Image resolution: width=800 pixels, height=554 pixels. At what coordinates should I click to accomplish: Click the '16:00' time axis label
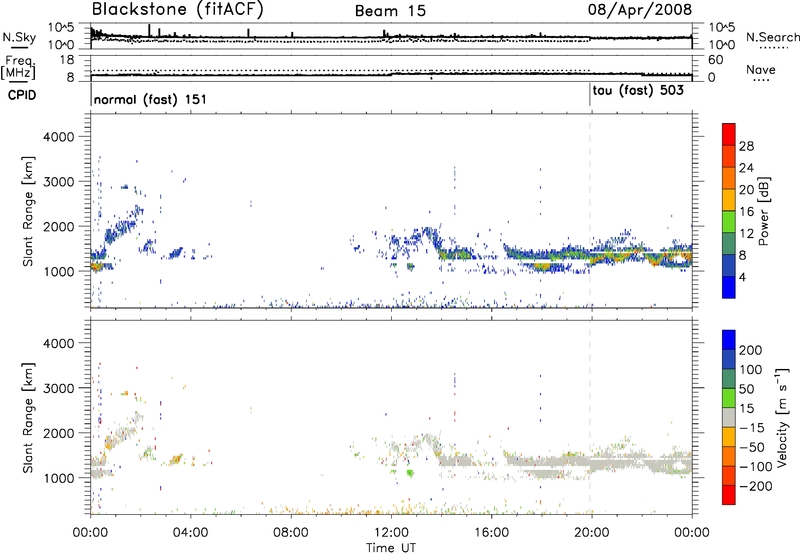click(x=491, y=533)
